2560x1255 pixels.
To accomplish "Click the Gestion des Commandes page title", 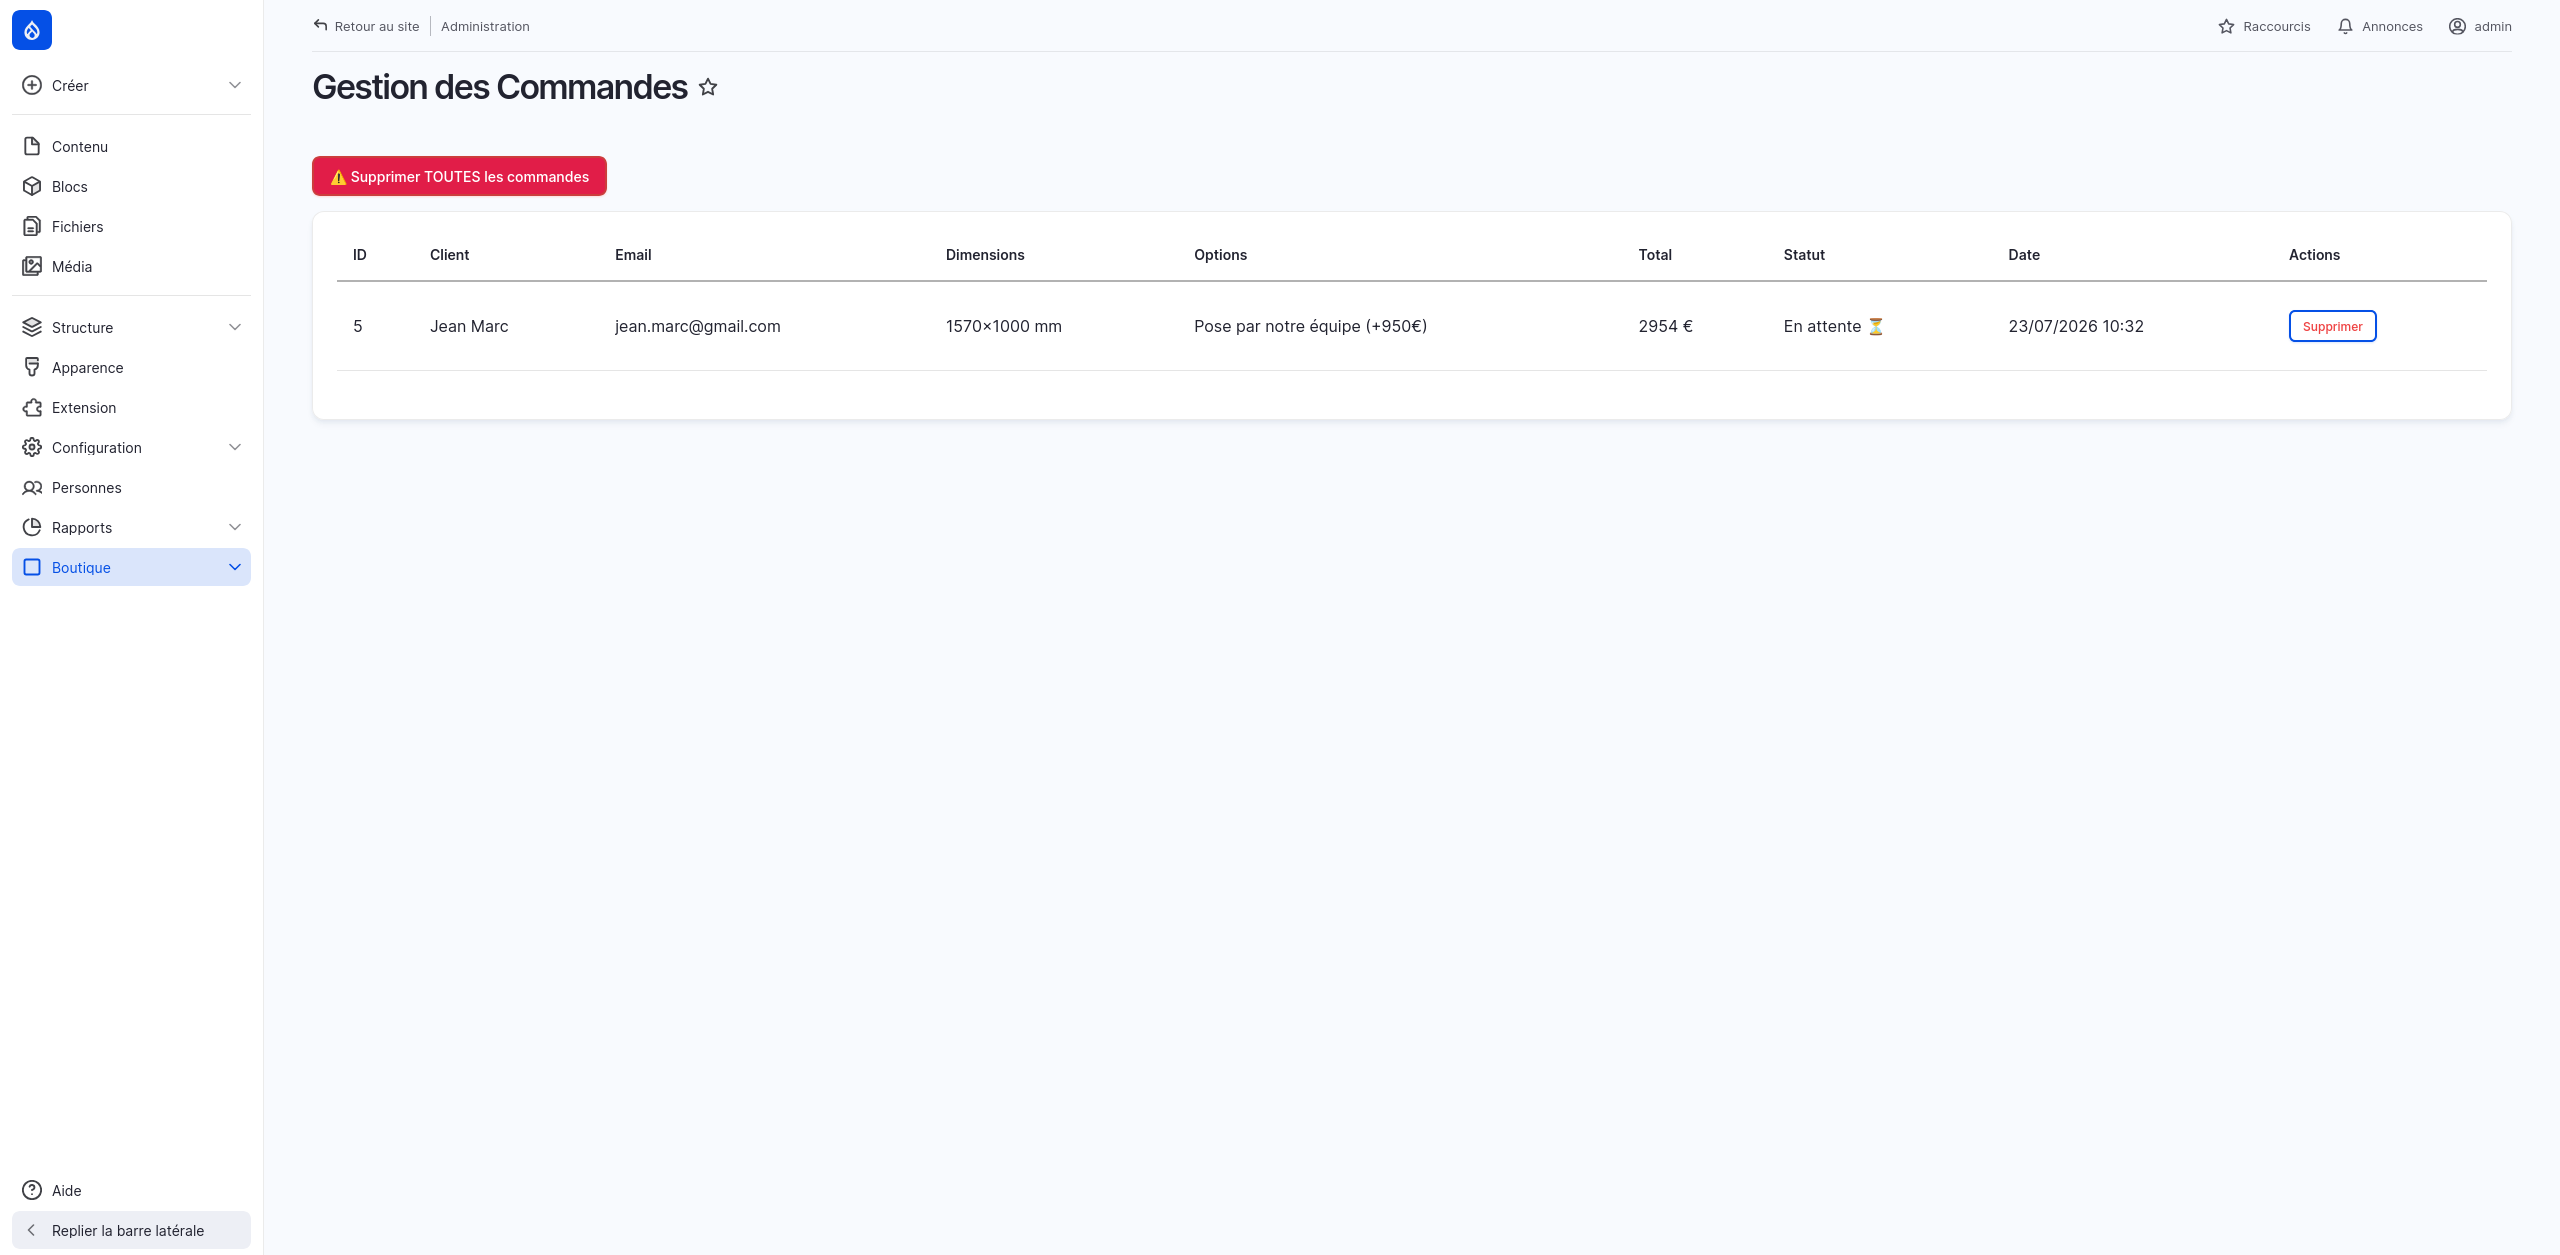I will pyautogui.click(x=499, y=87).
